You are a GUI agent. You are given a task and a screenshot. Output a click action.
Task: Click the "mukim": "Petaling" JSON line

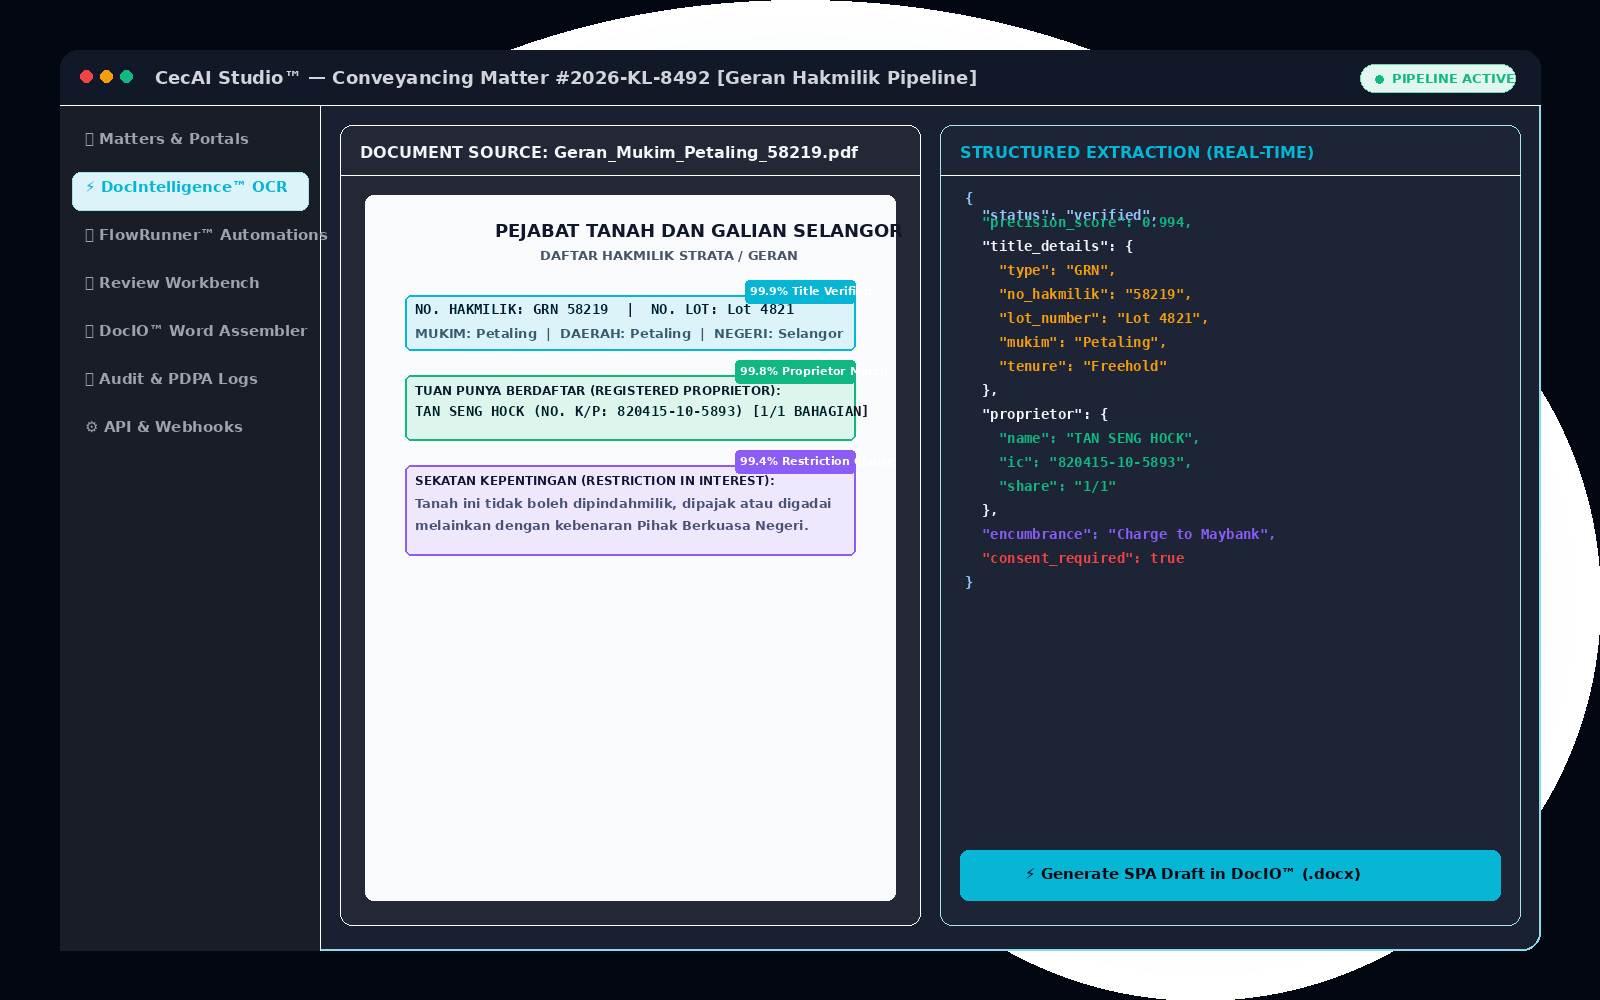coord(1082,342)
